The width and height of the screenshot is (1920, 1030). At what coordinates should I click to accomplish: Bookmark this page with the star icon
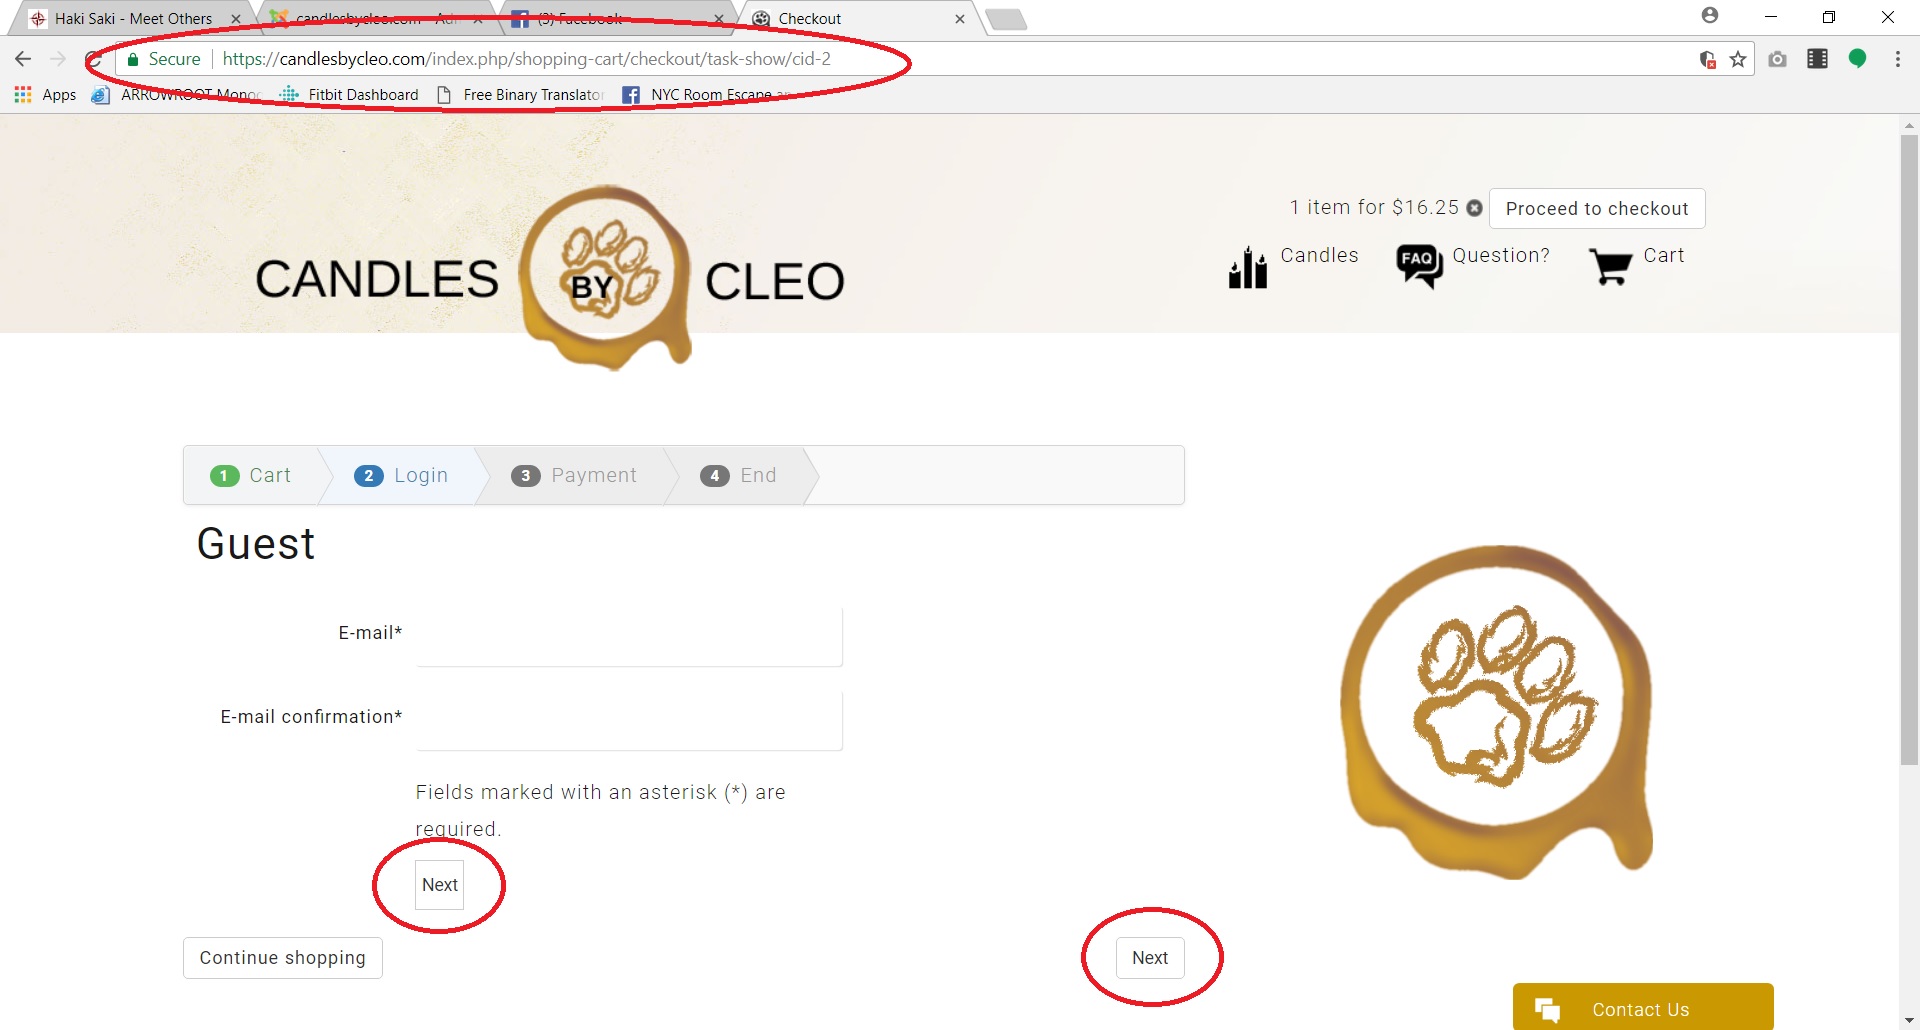1738,59
